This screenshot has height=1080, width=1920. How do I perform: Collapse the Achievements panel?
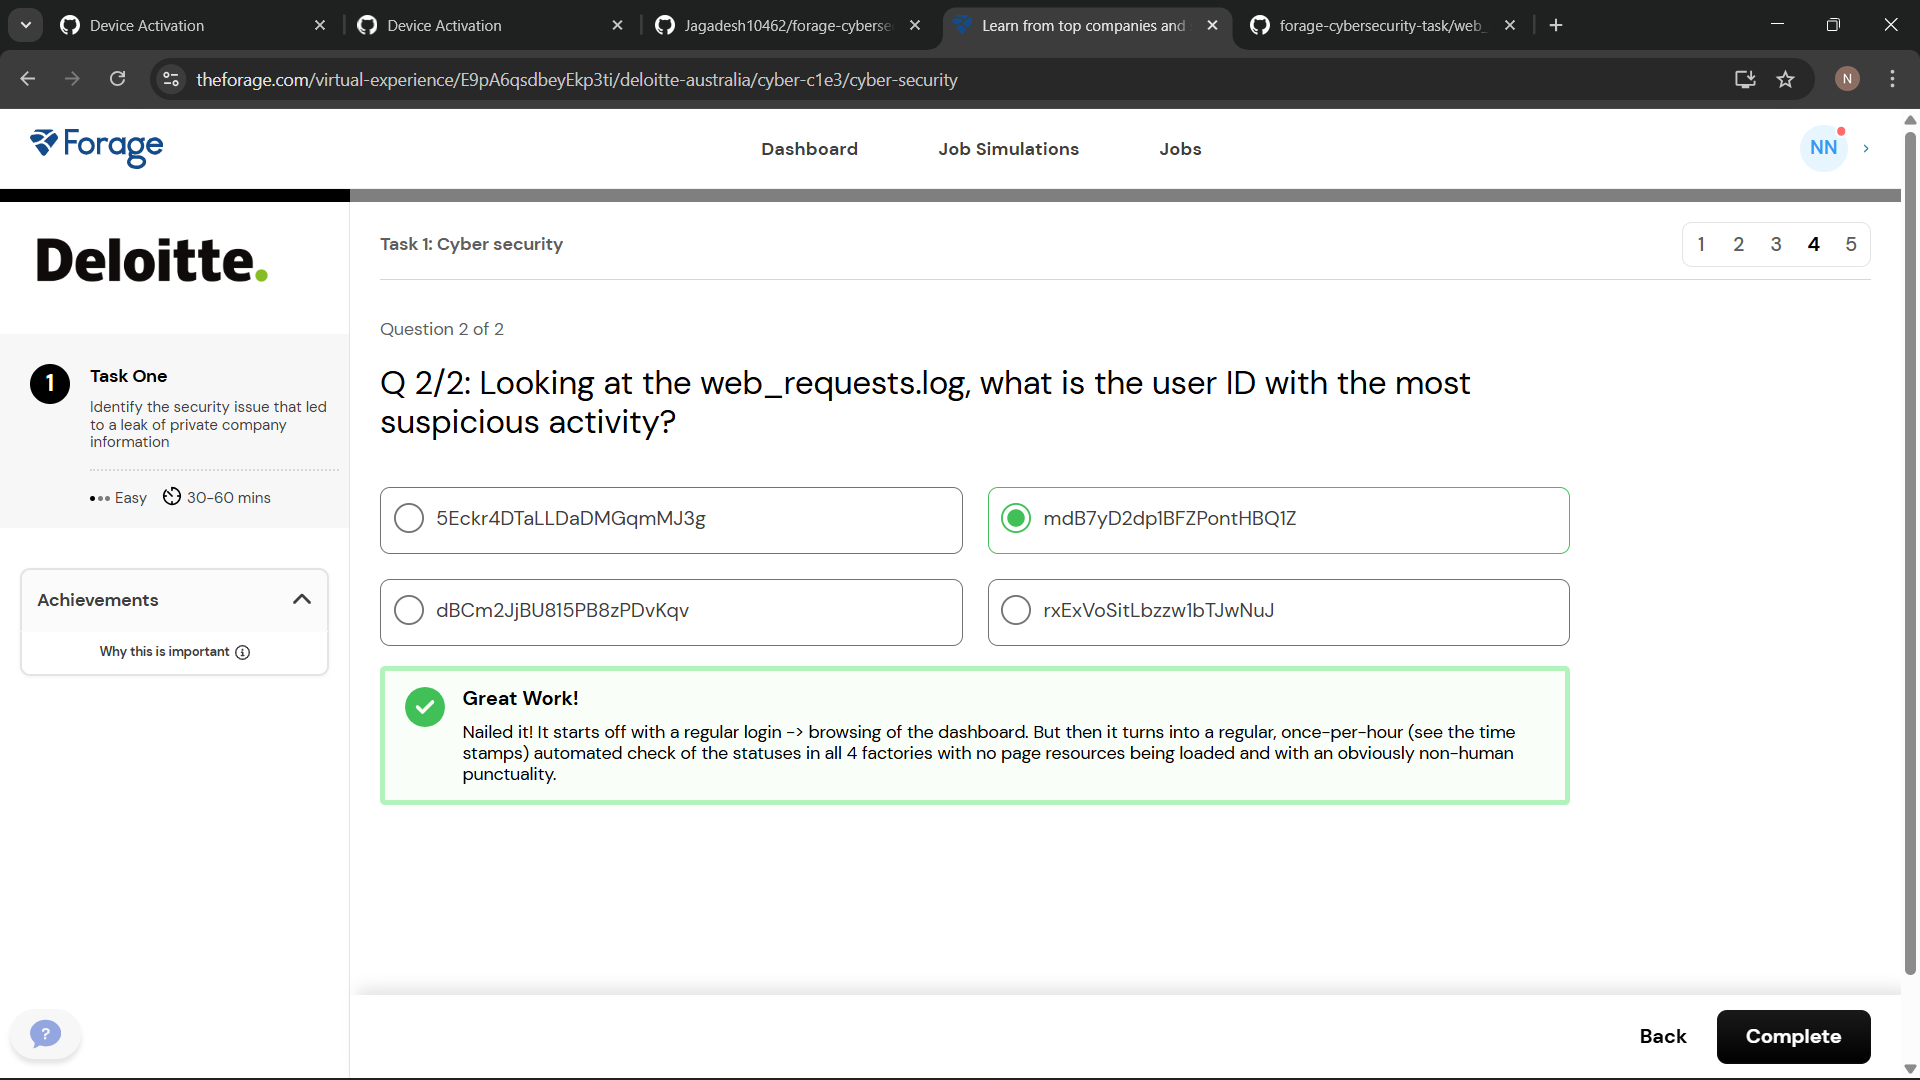302,600
